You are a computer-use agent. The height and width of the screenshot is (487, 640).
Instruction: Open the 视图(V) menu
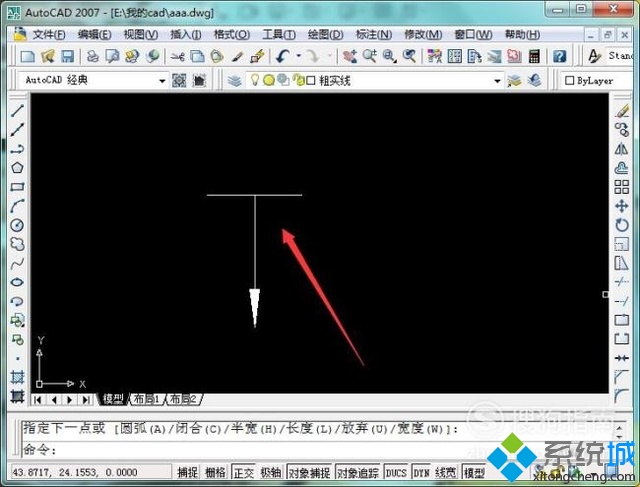tap(141, 34)
